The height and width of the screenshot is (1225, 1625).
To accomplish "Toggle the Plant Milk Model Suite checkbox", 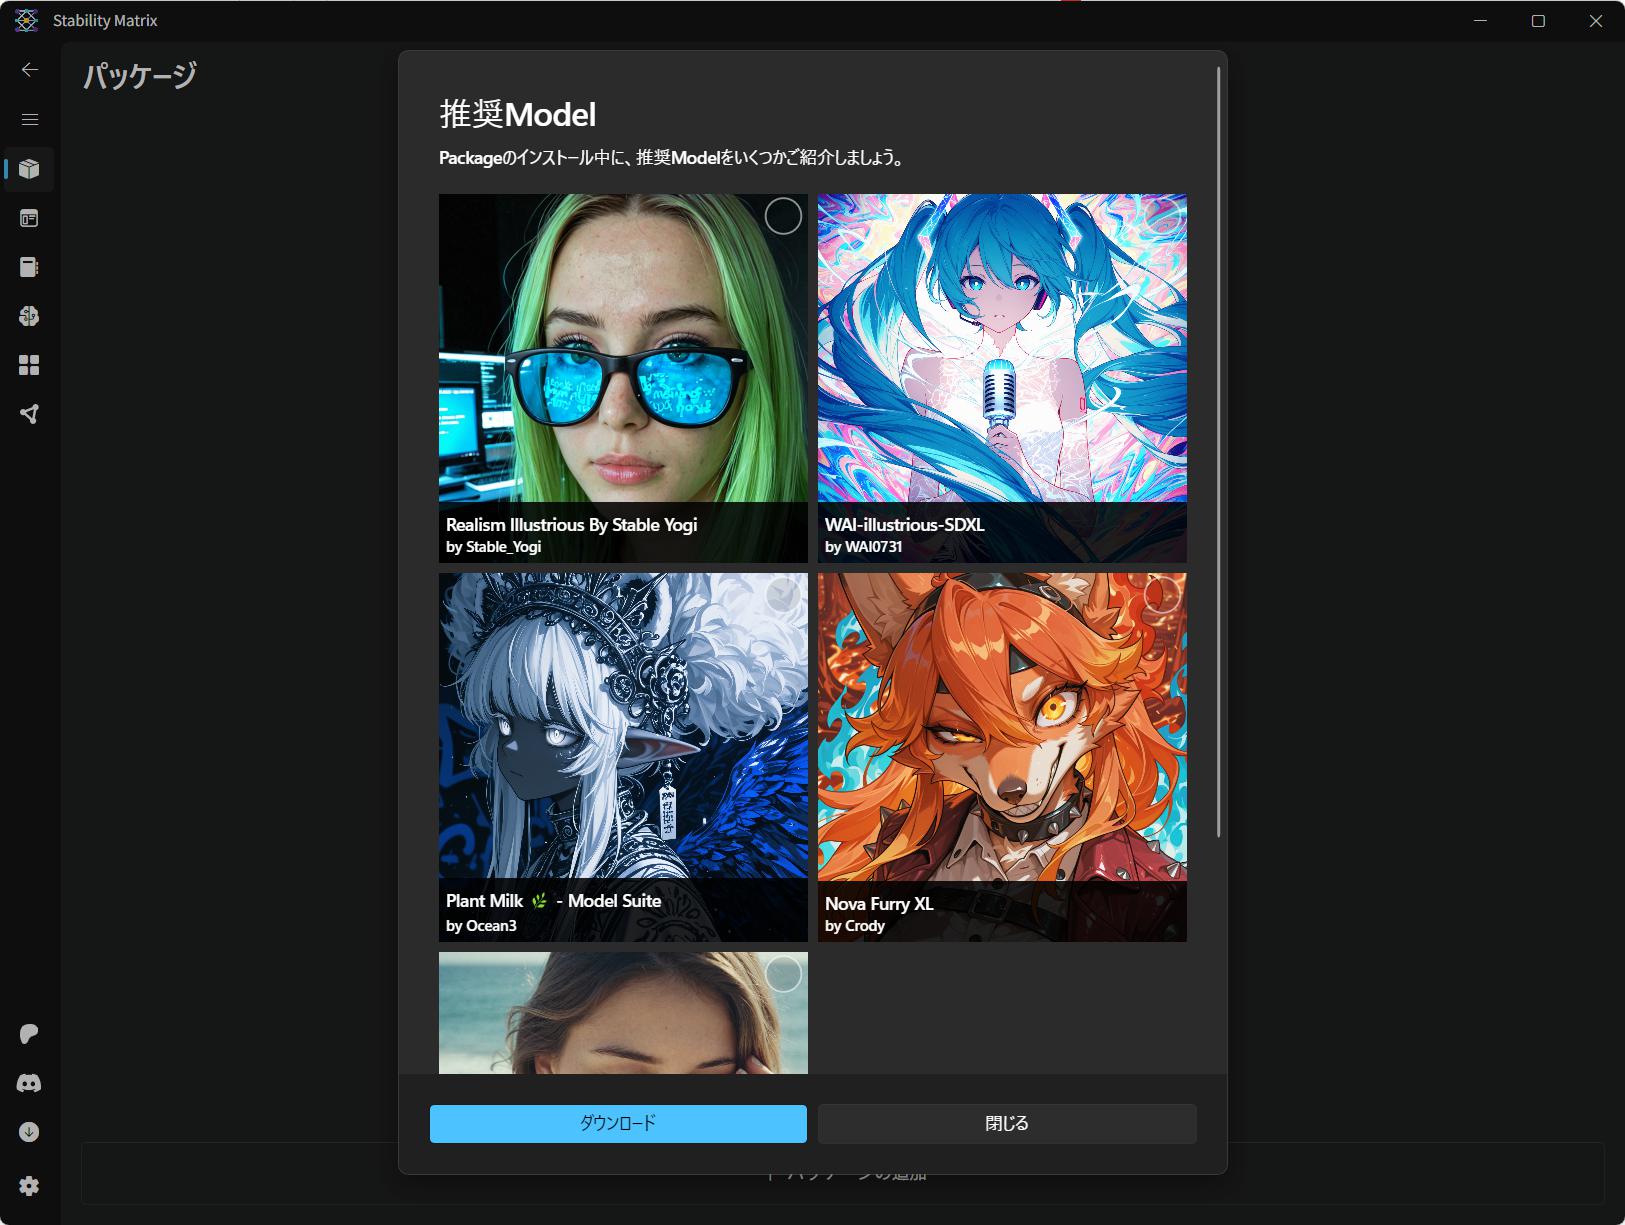I will [783, 595].
